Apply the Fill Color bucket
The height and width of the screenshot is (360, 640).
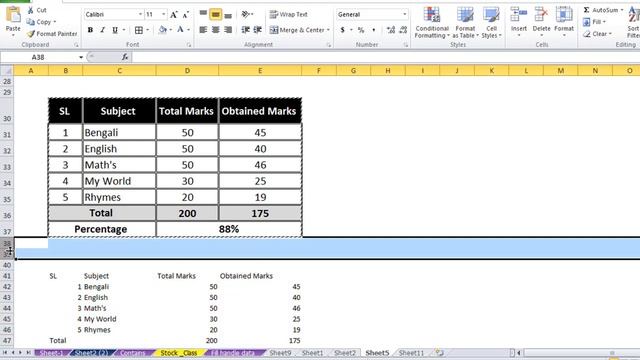coord(162,30)
